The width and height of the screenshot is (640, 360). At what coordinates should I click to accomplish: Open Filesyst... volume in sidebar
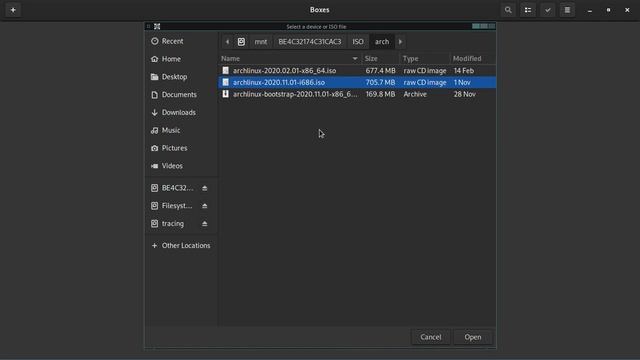[177, 206]
